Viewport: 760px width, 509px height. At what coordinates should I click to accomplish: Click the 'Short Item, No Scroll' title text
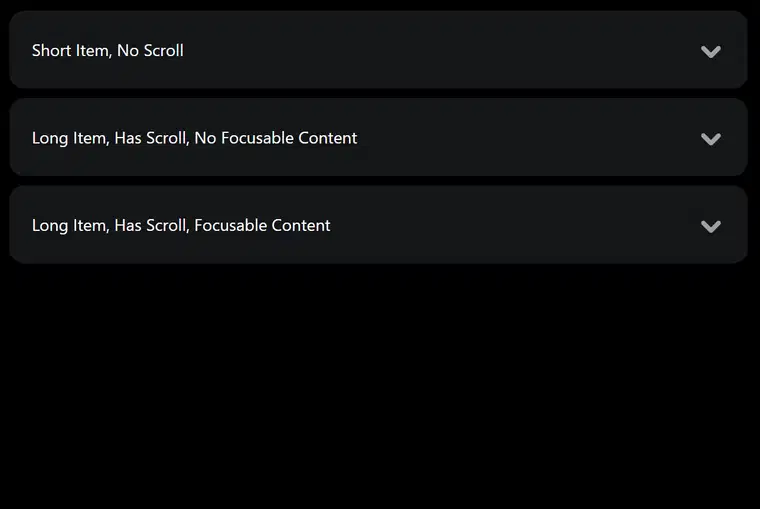point(108,50)
